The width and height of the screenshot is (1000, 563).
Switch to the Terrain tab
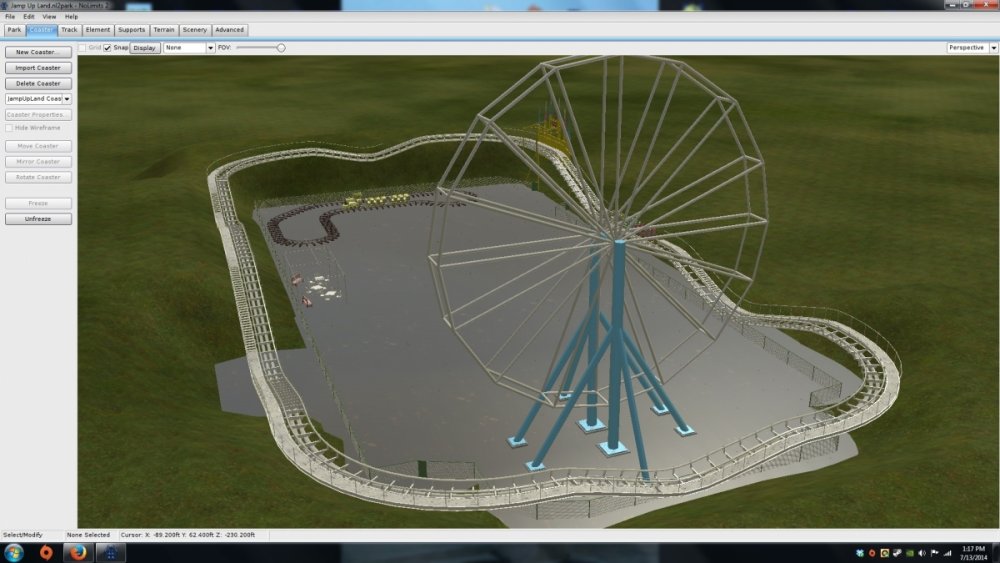(x=163, y=30)
